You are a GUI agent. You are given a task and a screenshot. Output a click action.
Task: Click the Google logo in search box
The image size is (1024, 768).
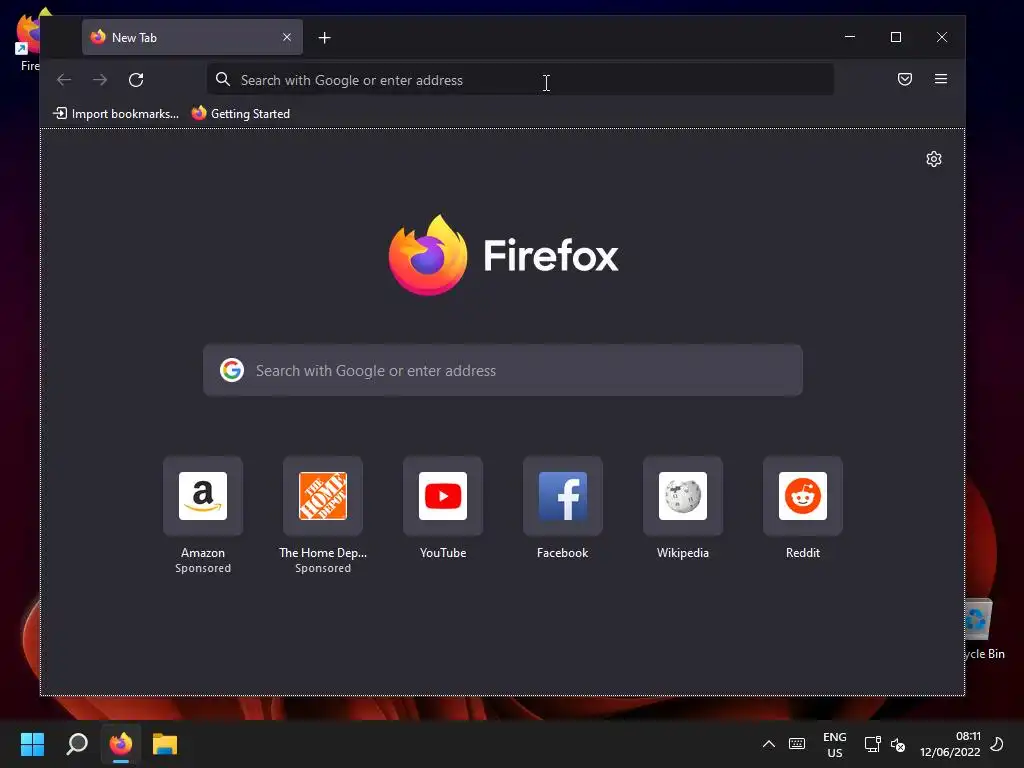[x=232, y=370]
